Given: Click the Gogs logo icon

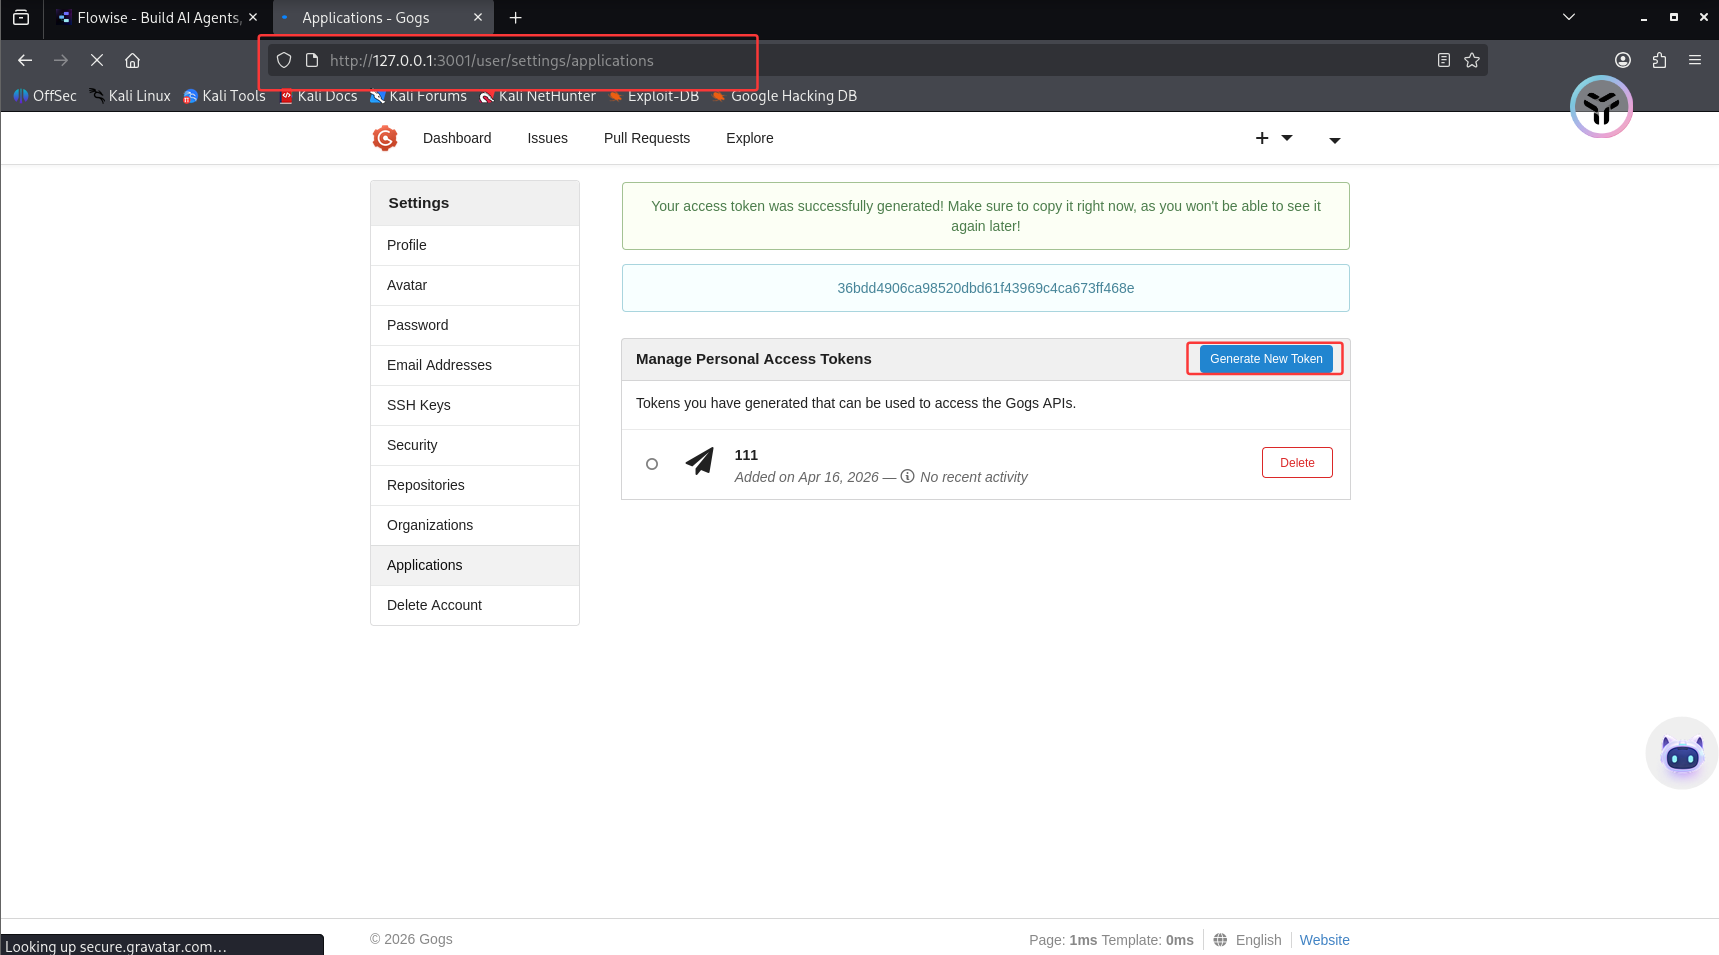Looking at the screenshot, I should pyautogui.click(x=385, y=138).
